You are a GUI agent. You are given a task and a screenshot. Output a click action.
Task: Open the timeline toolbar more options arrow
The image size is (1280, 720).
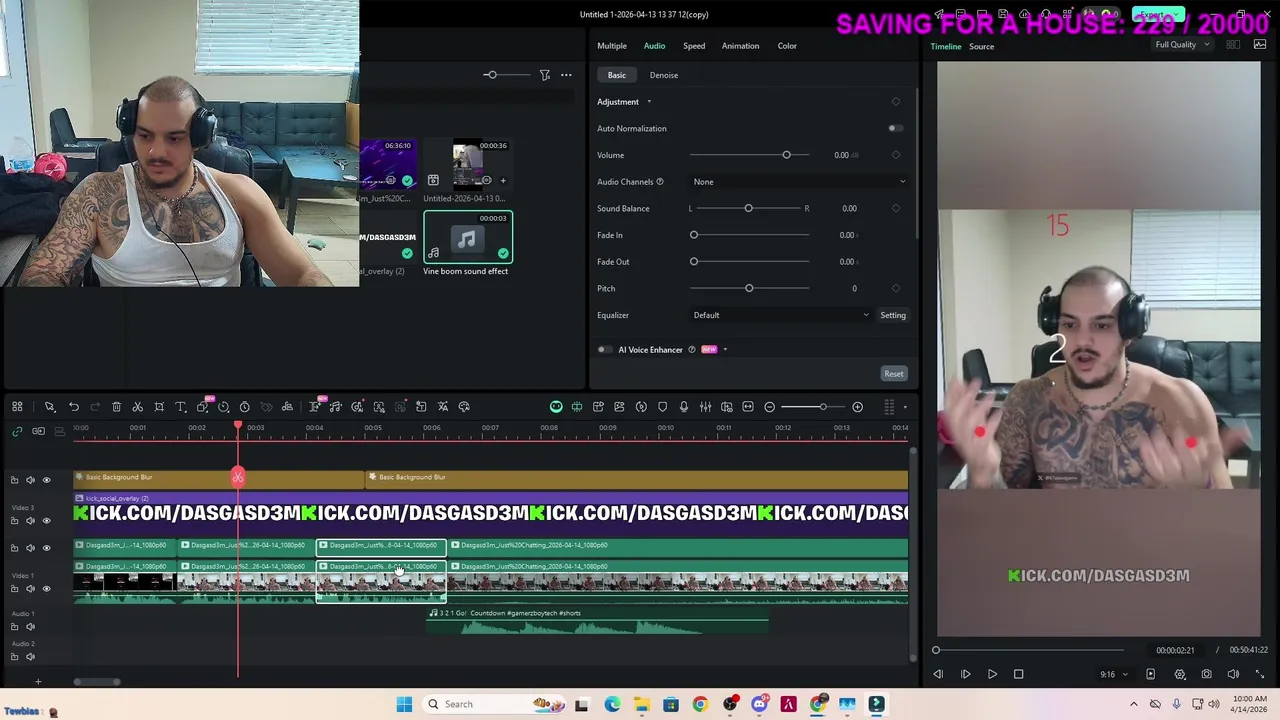[905, 407]
